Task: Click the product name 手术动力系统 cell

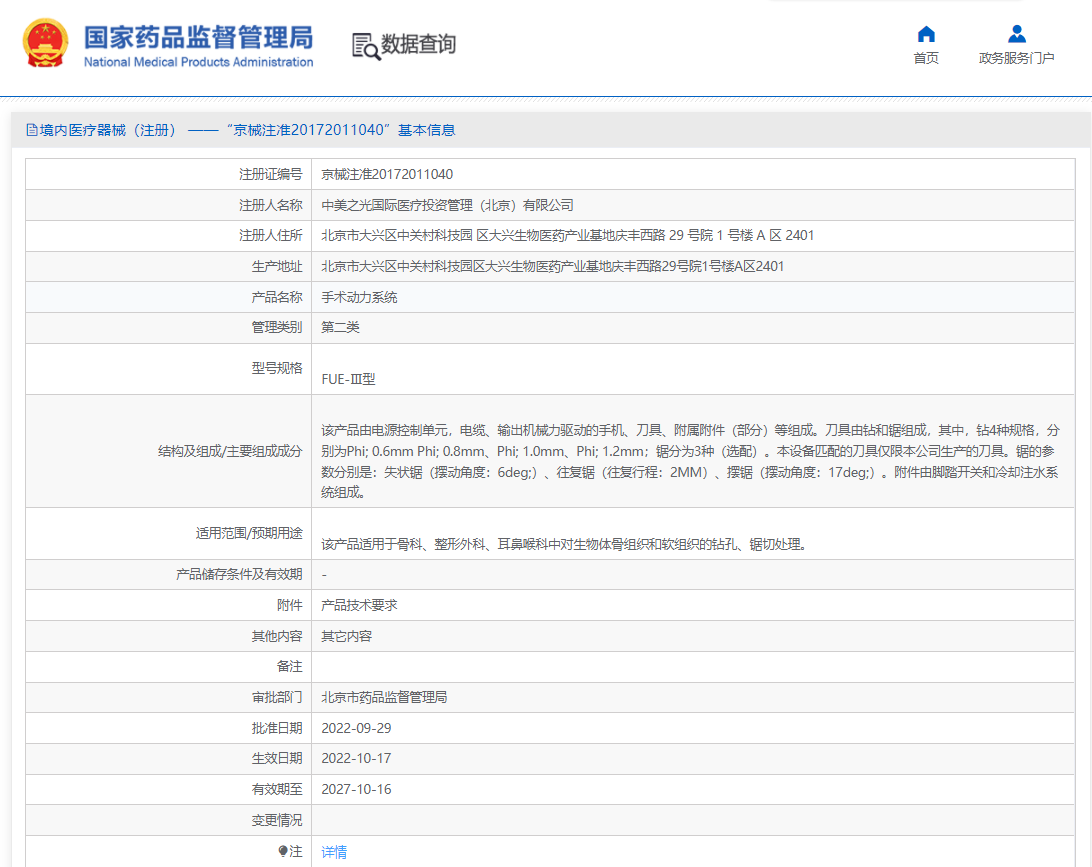Action: click(x=358, y=297)
